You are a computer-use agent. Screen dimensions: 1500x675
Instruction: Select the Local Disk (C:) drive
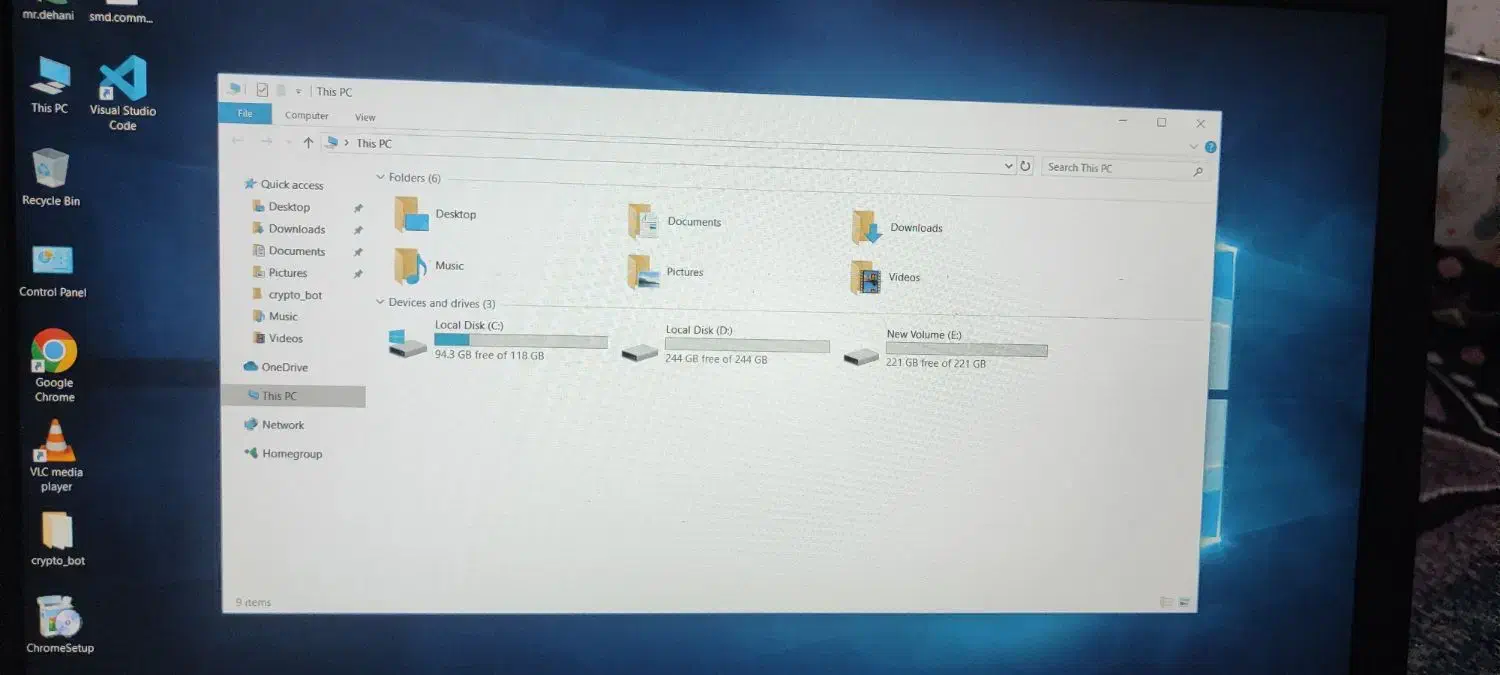tap(498, 341)
